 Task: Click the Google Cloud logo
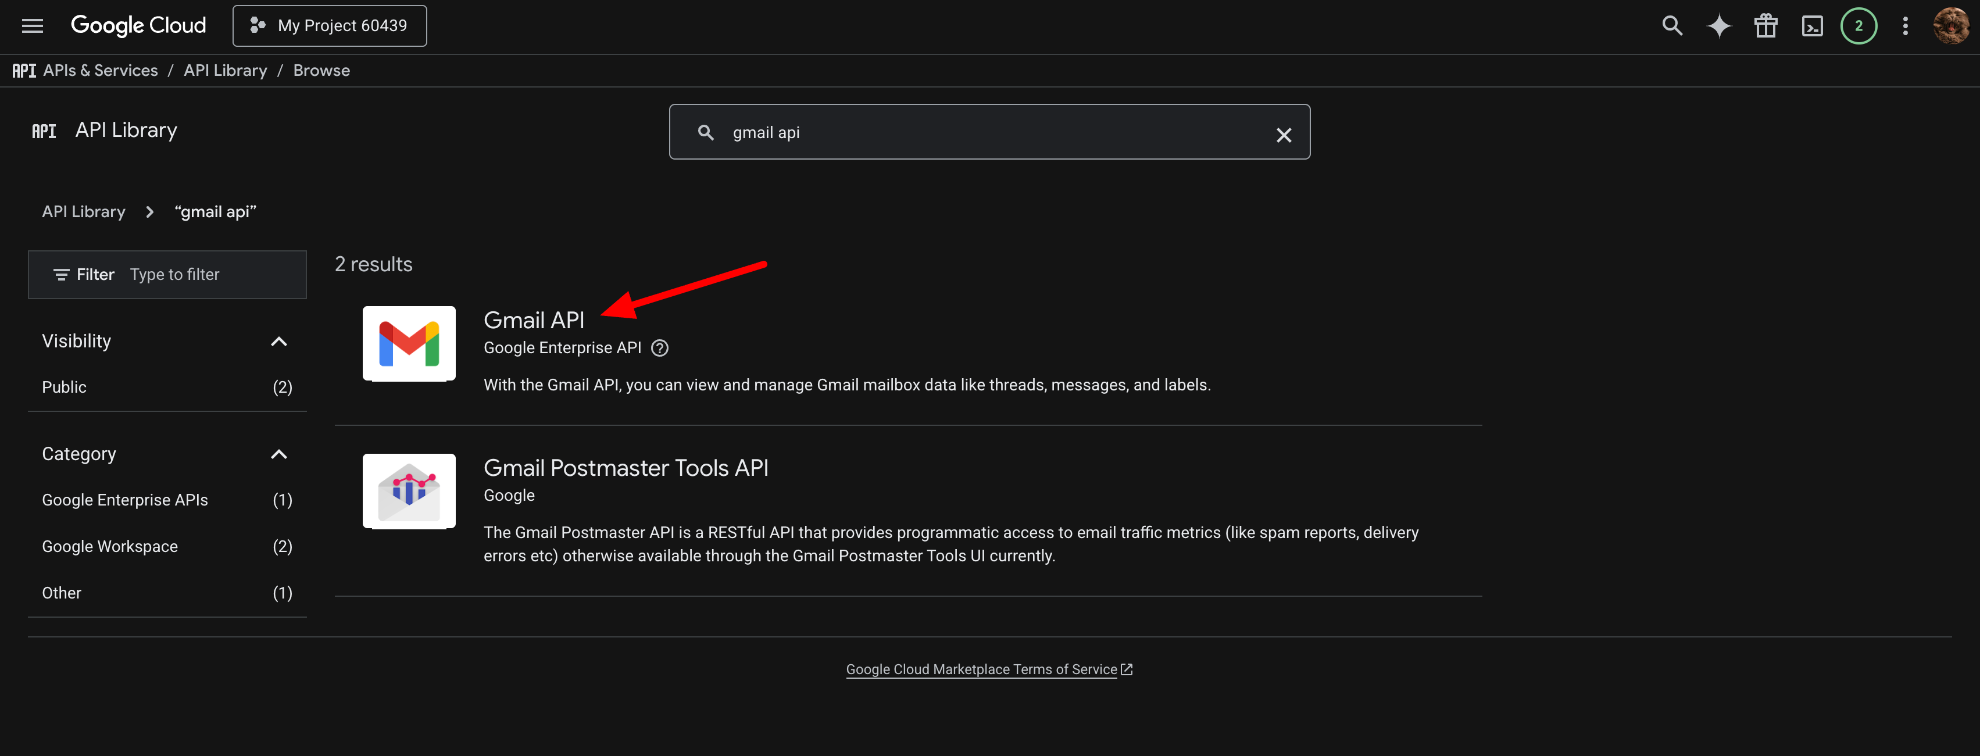pyautogui.click(x=138, y=26)
